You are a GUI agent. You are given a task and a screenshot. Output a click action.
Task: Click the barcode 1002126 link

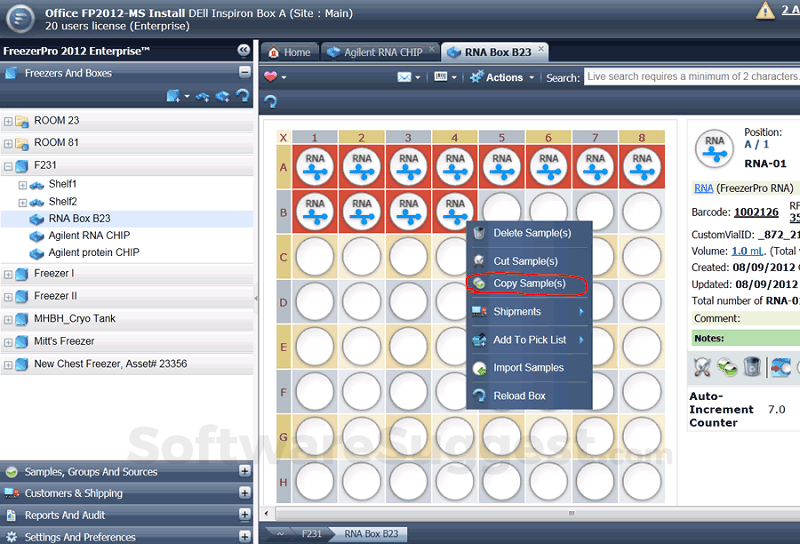(x=756, y=212)
